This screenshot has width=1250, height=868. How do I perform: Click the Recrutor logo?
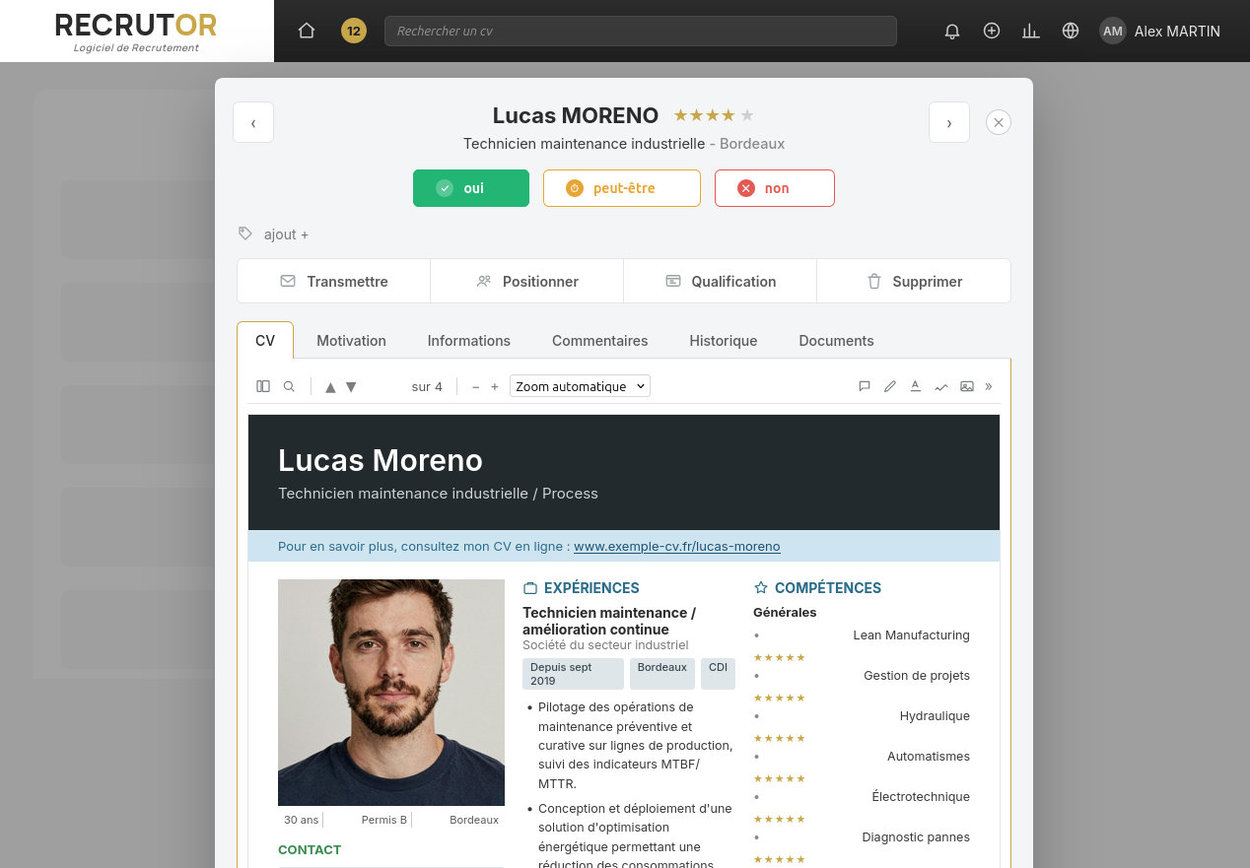137,31
